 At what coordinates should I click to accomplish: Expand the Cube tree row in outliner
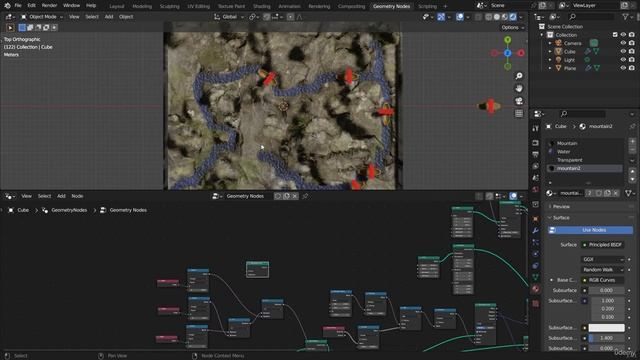click(x=550, y=51)
